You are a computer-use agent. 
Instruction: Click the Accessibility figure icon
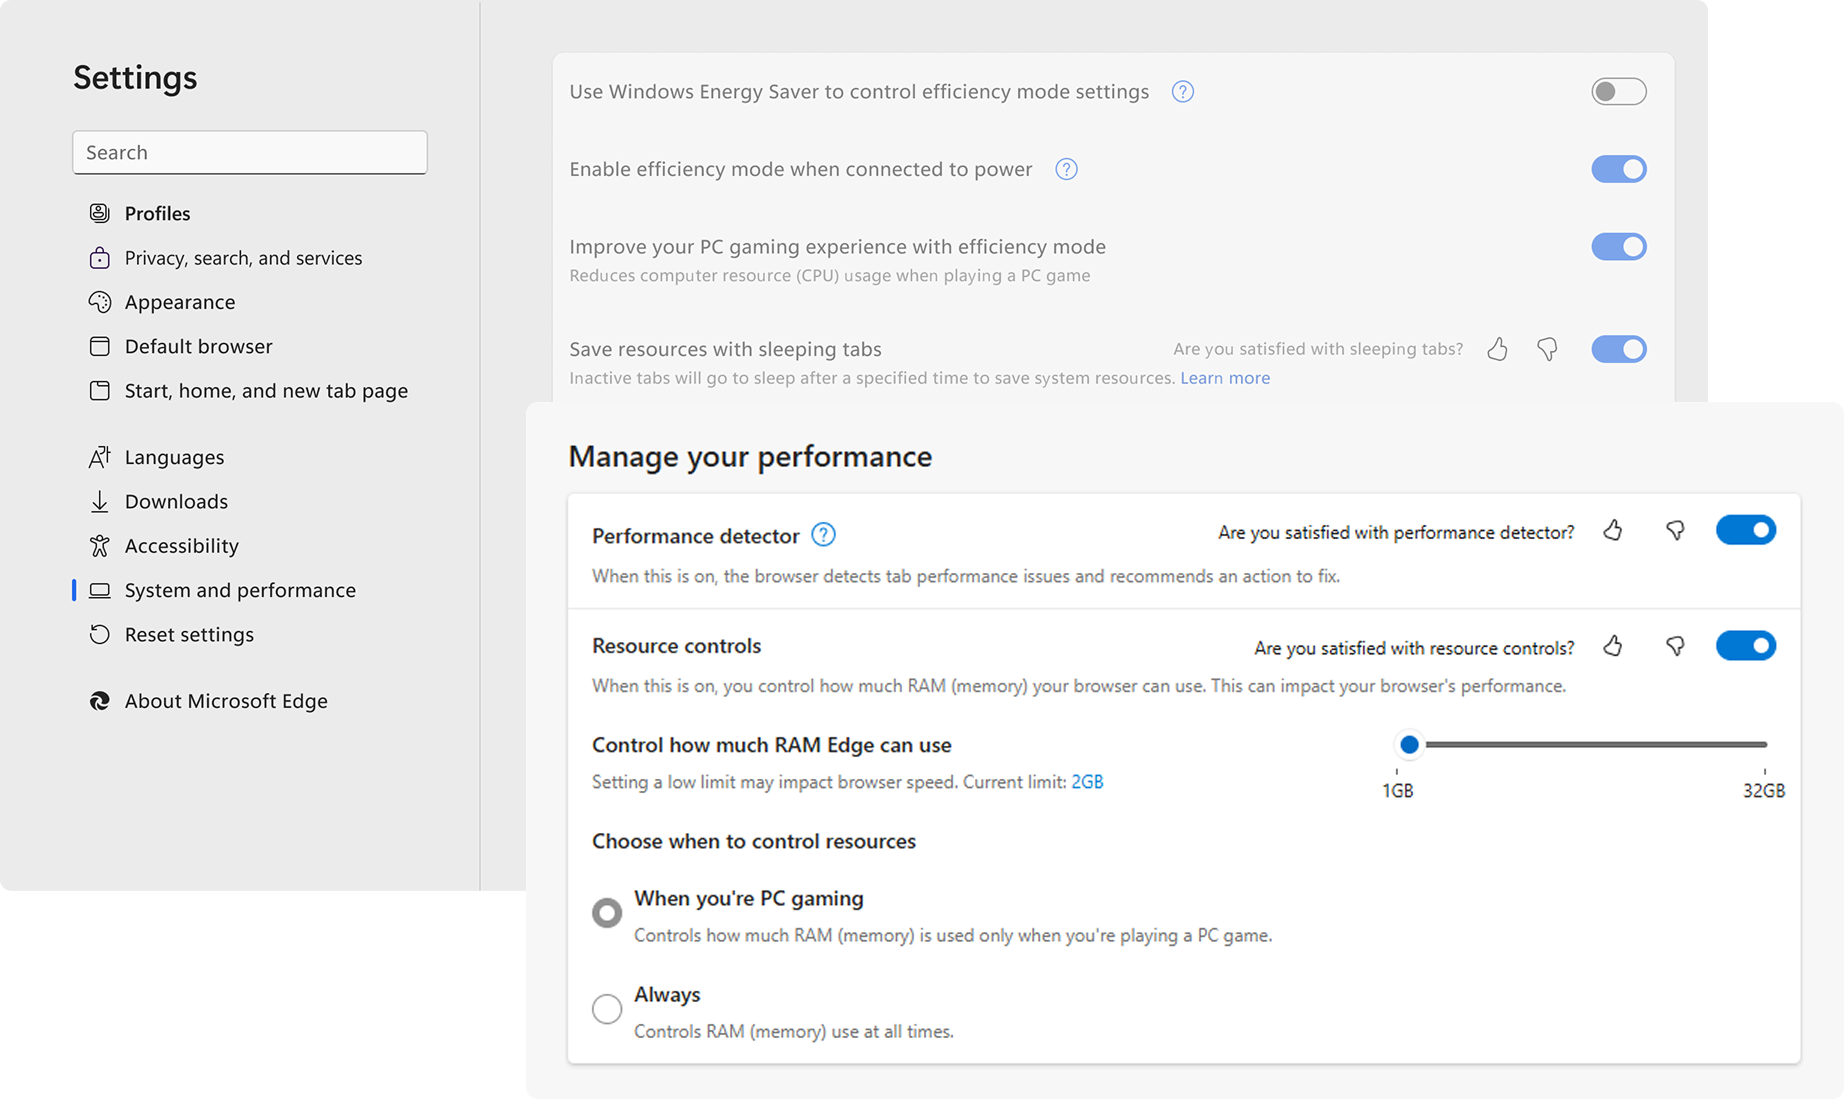(x=99, y=545)
